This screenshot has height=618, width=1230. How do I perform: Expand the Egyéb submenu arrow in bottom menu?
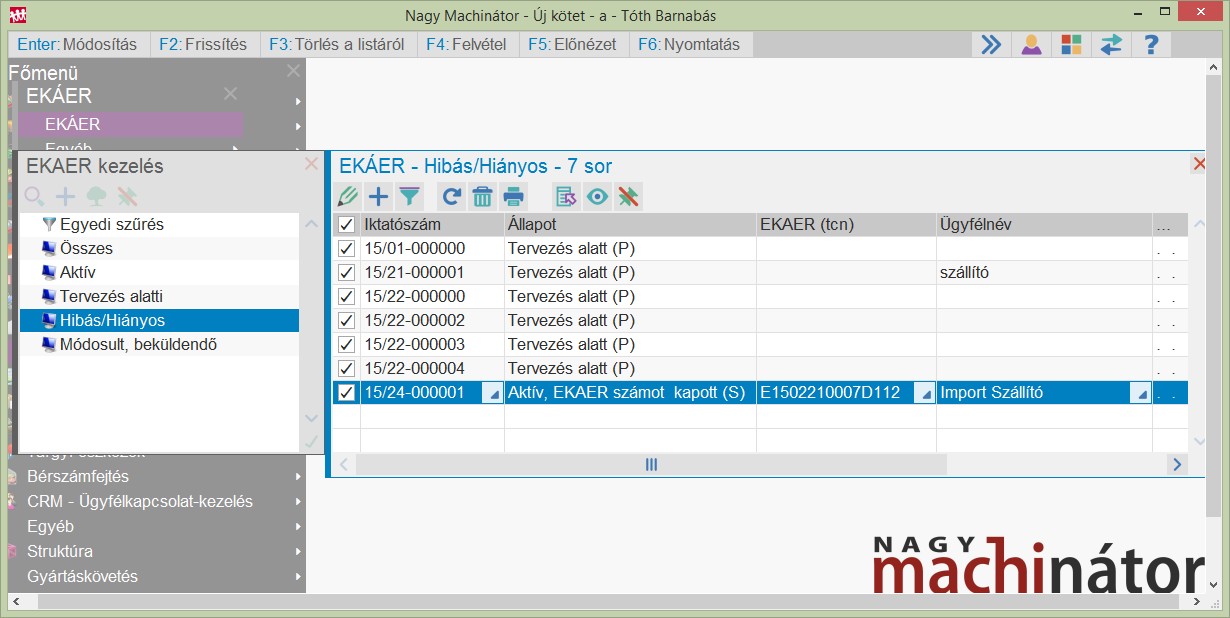pos(298,527)
